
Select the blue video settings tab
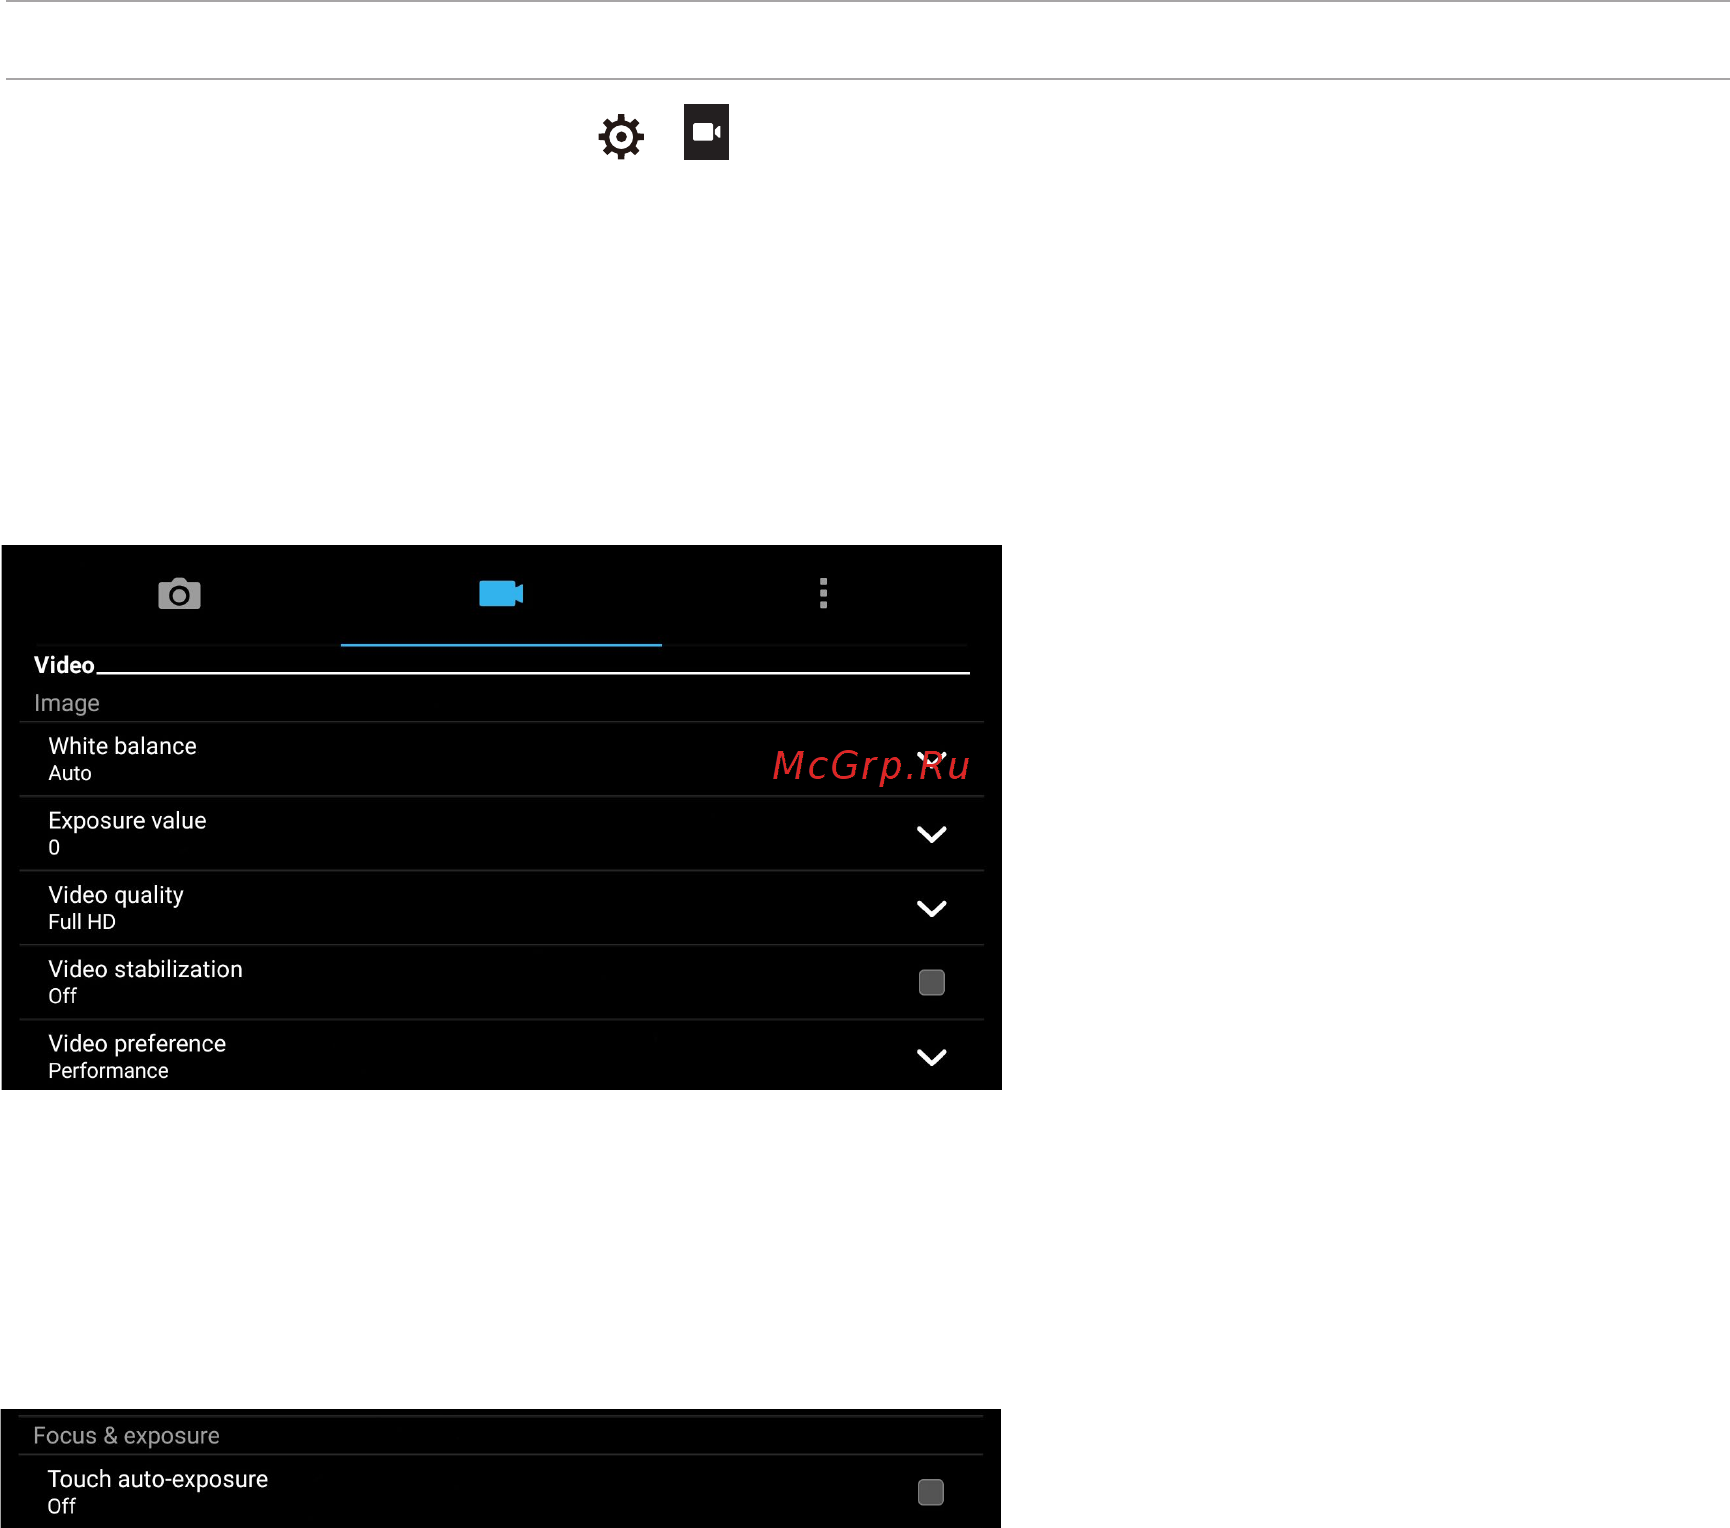(x=501, y=593)
